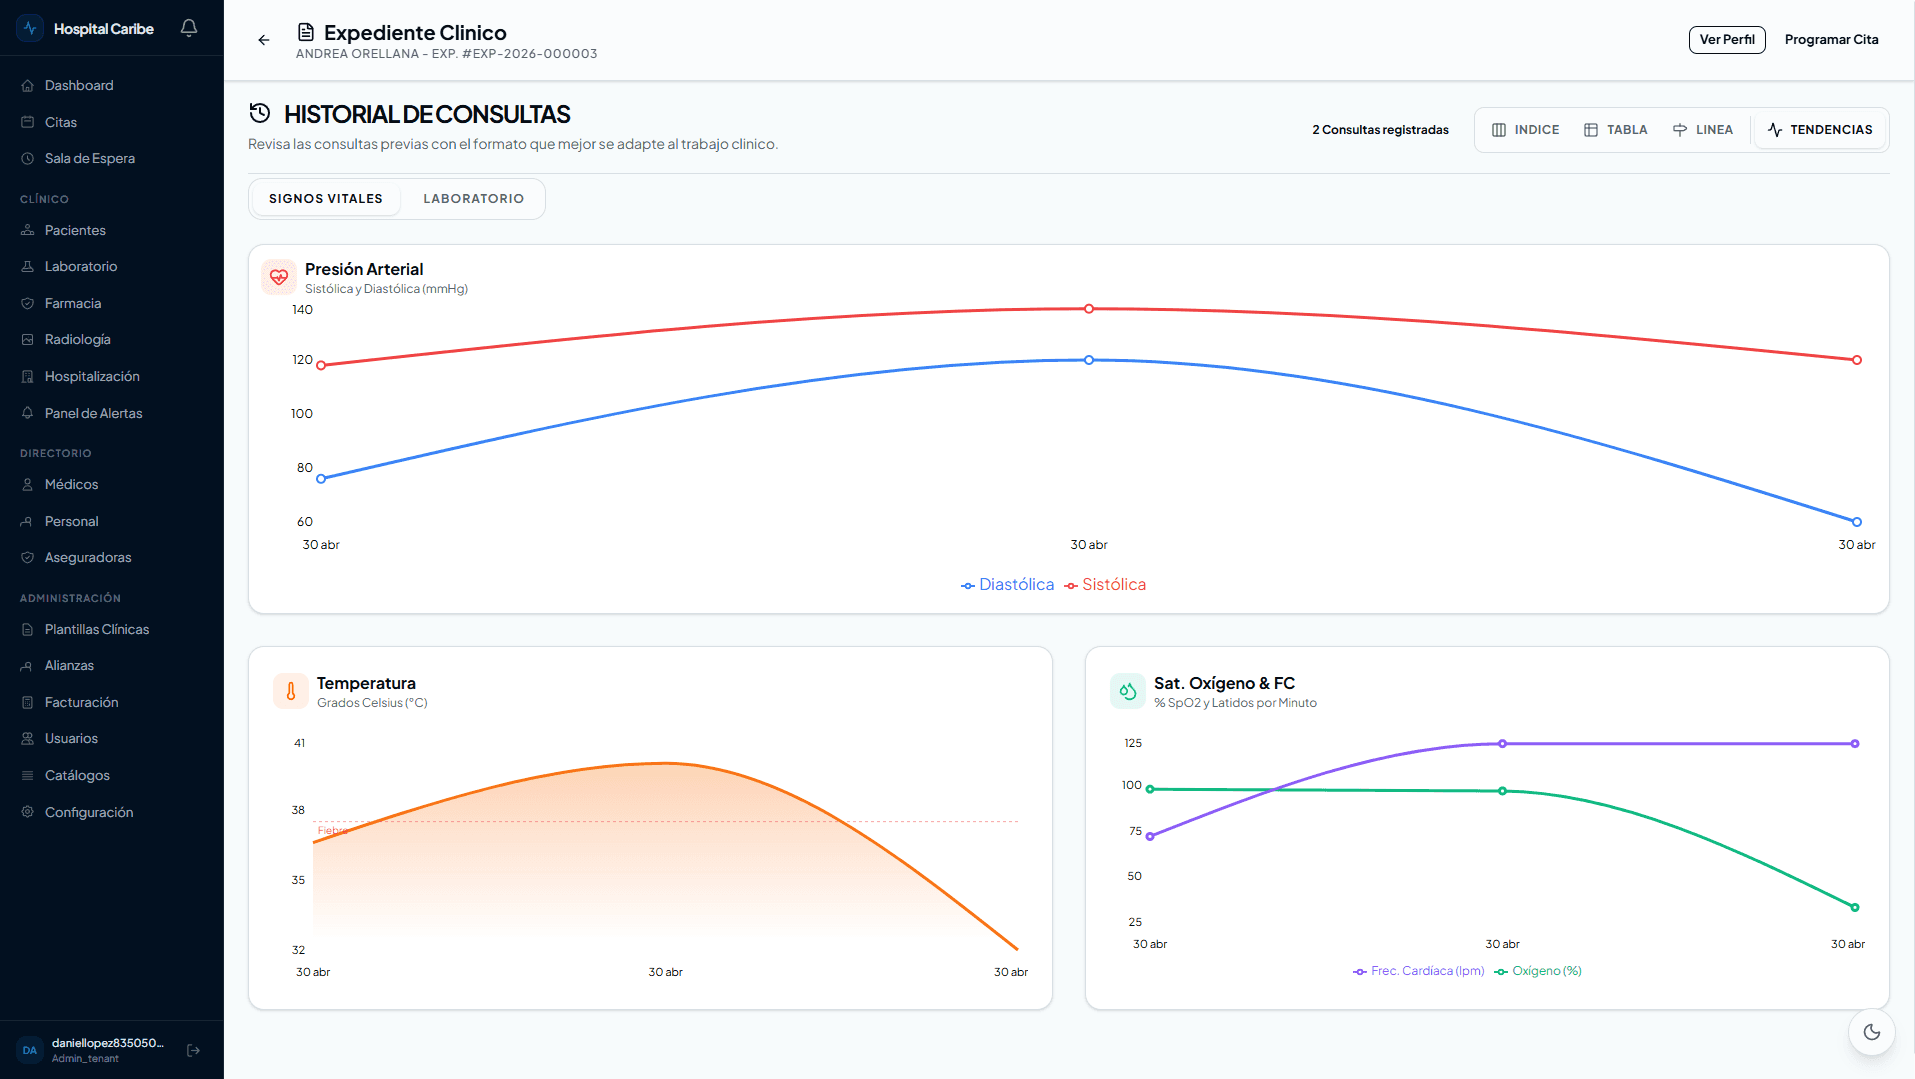Click the Panel de Alertas bell icon
Image resolution: width=1915 pixels, height=1079 pixels.
[x=28, y=413]
